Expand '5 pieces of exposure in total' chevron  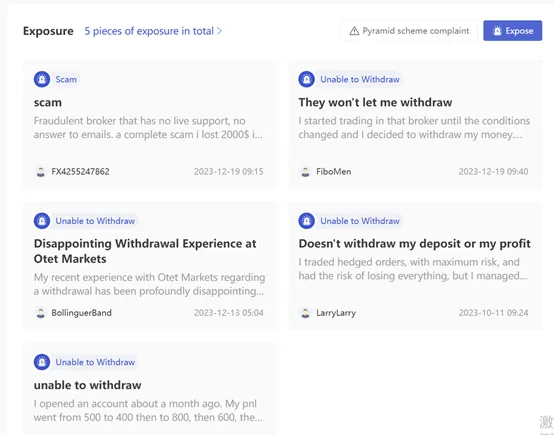coord(219,31)
